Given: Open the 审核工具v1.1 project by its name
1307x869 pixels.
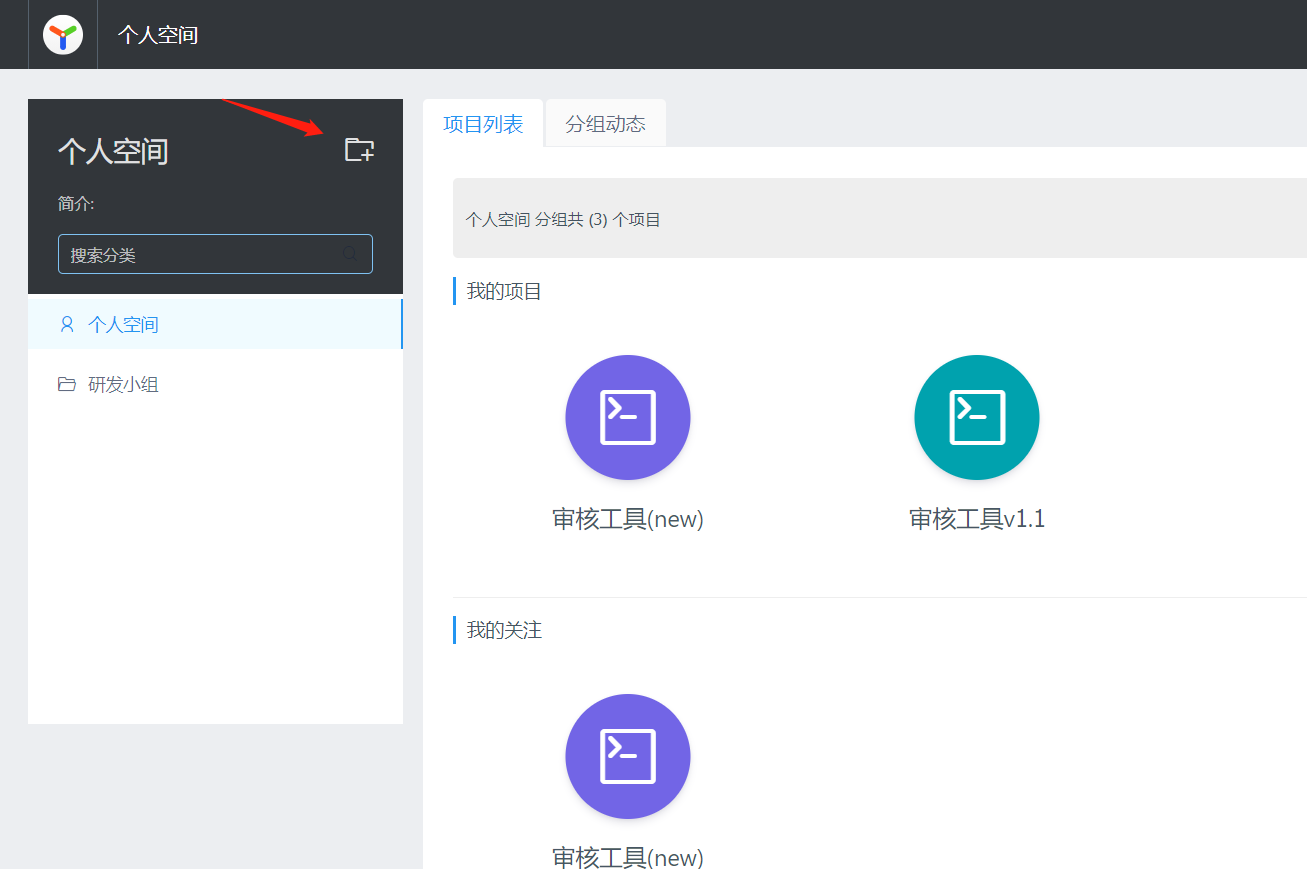Looking at the screenshot, I should (976, 518).
